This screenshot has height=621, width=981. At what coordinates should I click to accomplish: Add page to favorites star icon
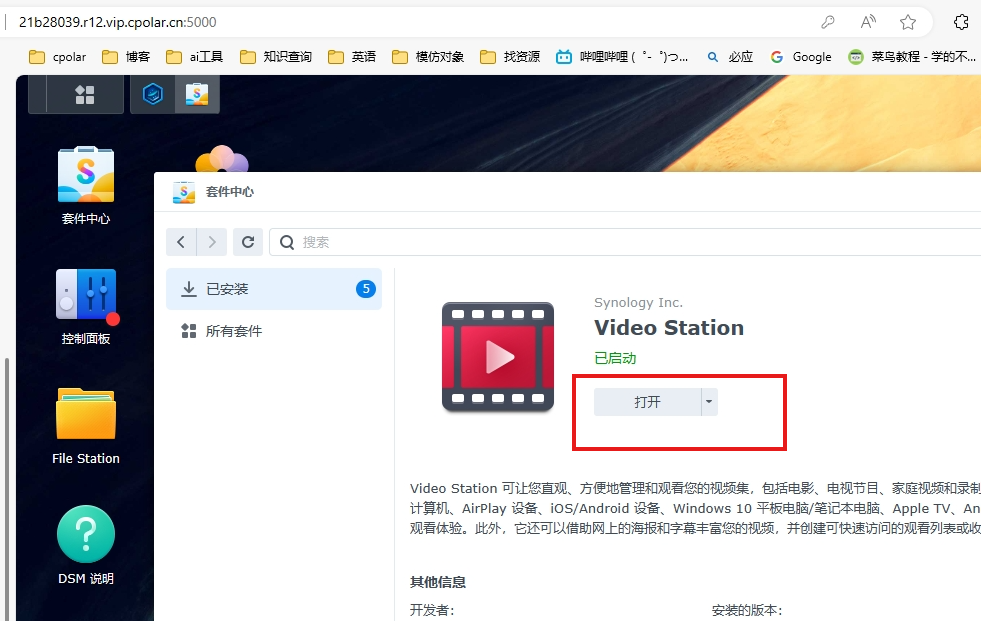(908, 23)
